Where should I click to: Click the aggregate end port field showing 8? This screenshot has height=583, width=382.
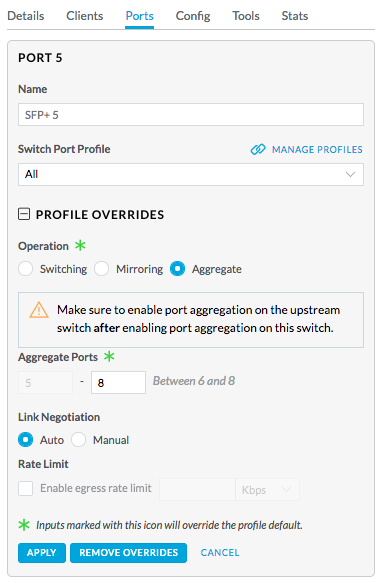pos(118,382)
